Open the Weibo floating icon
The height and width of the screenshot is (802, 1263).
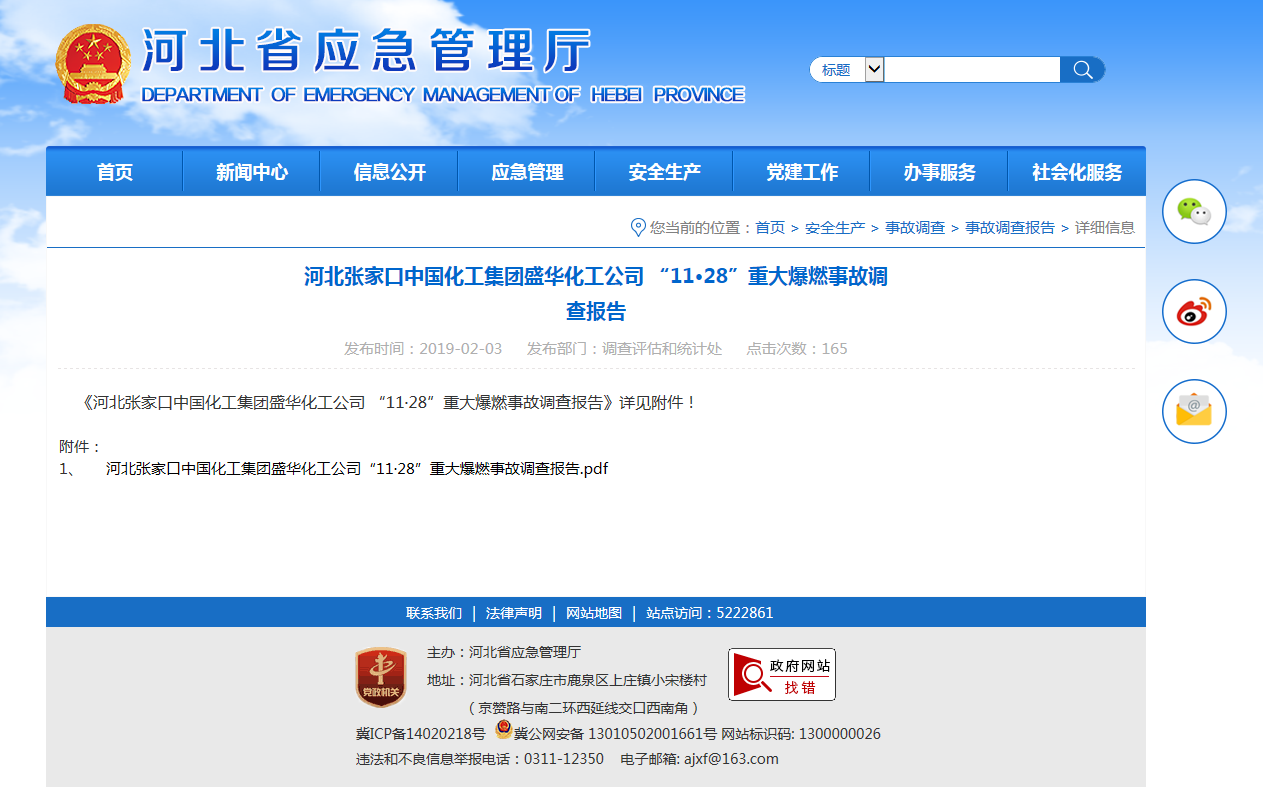point(1194,311)
